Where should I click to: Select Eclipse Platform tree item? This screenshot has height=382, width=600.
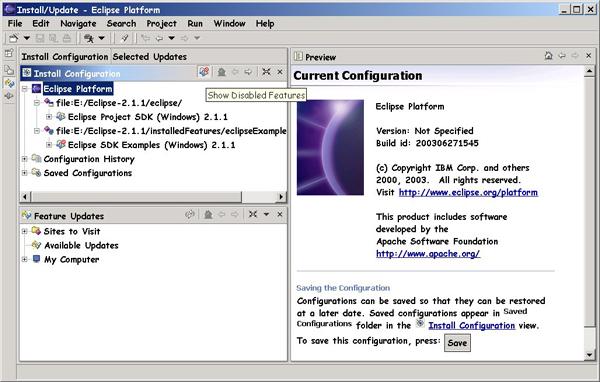(x=78, y=89)
